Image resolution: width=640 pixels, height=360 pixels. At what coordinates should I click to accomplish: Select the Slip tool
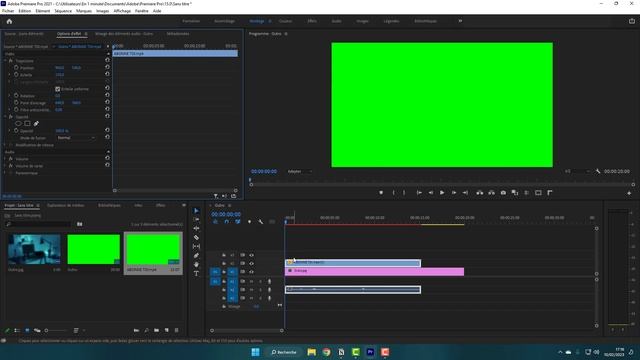pos(196,247)
